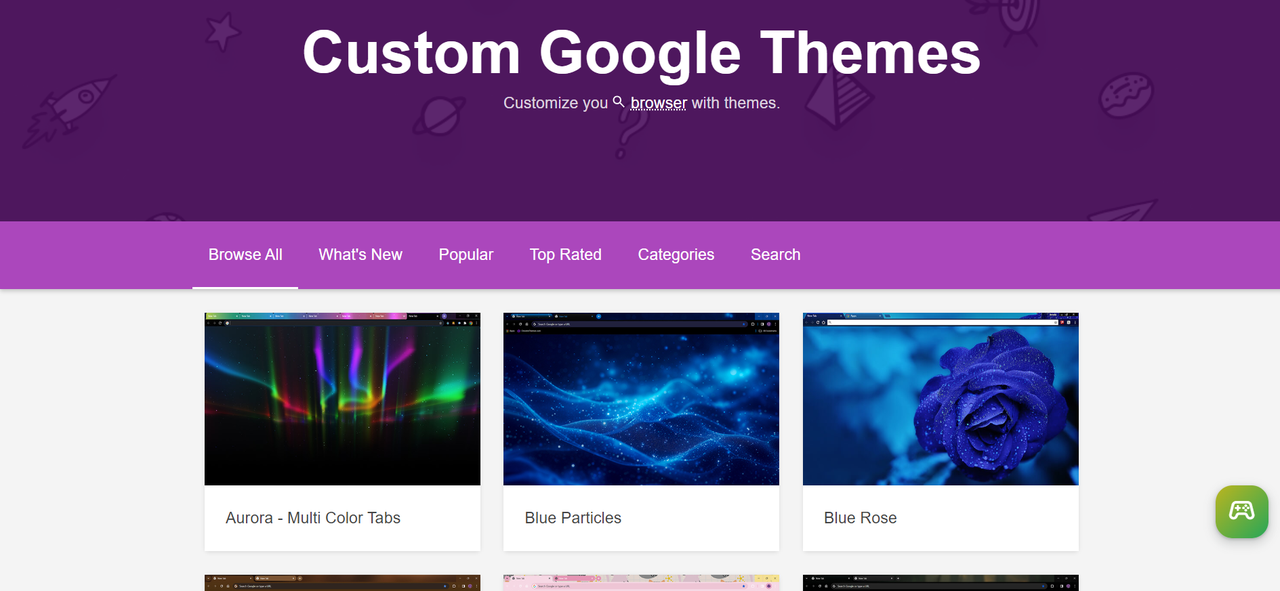Open the Blue Particles theme title
This screenshot has width=1280, height=591.
coord(573,518)
